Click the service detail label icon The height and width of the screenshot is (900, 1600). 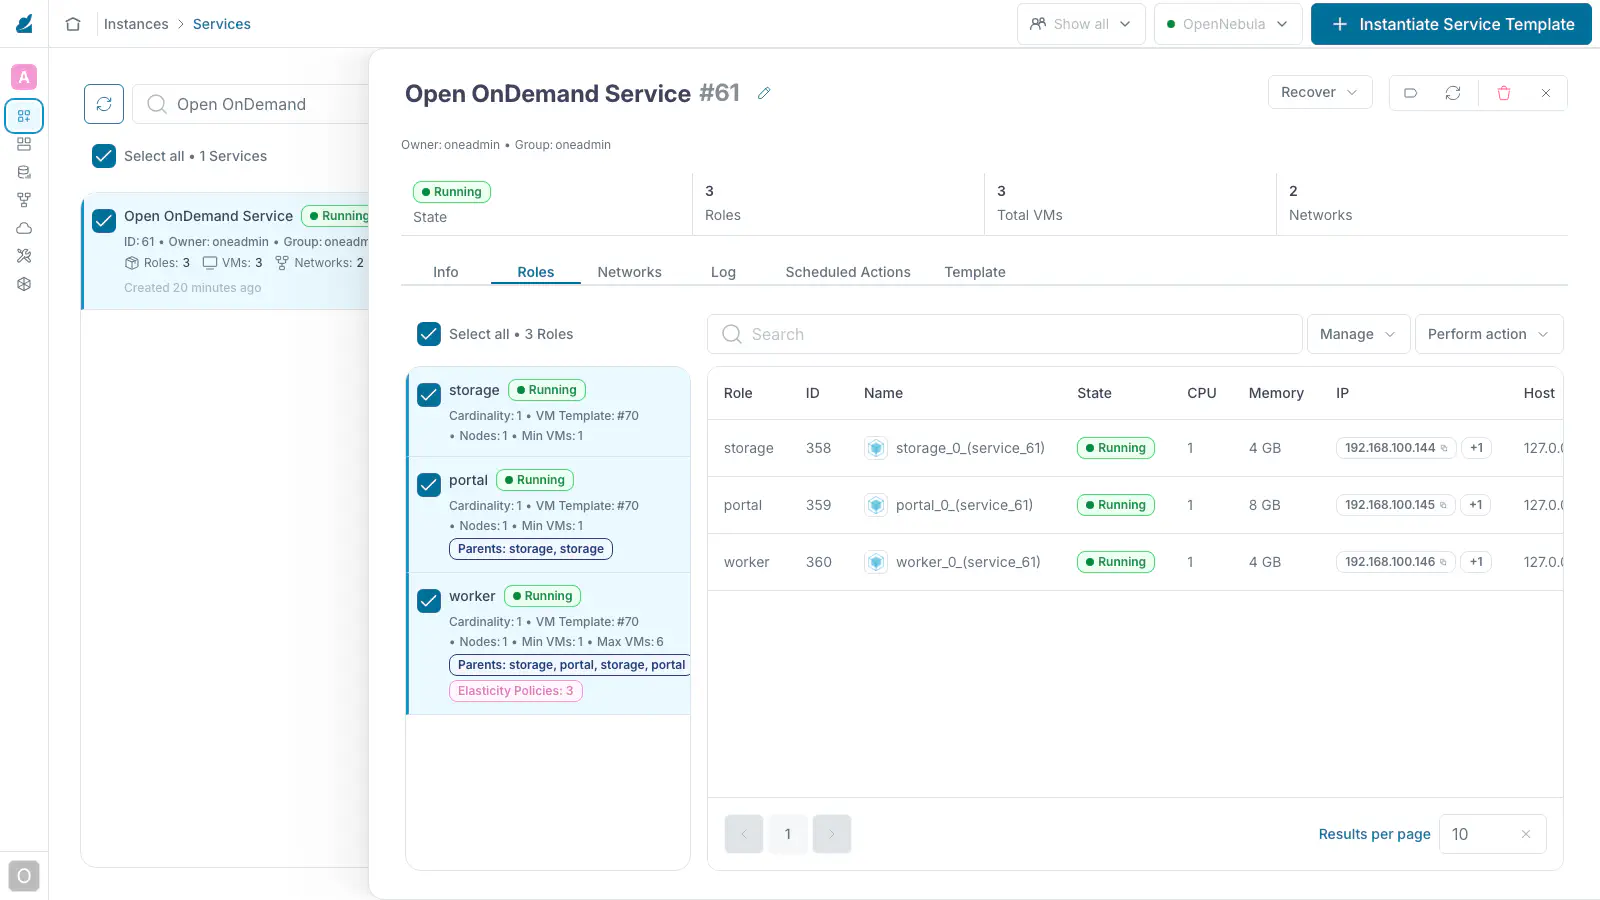coord(1410,93)
